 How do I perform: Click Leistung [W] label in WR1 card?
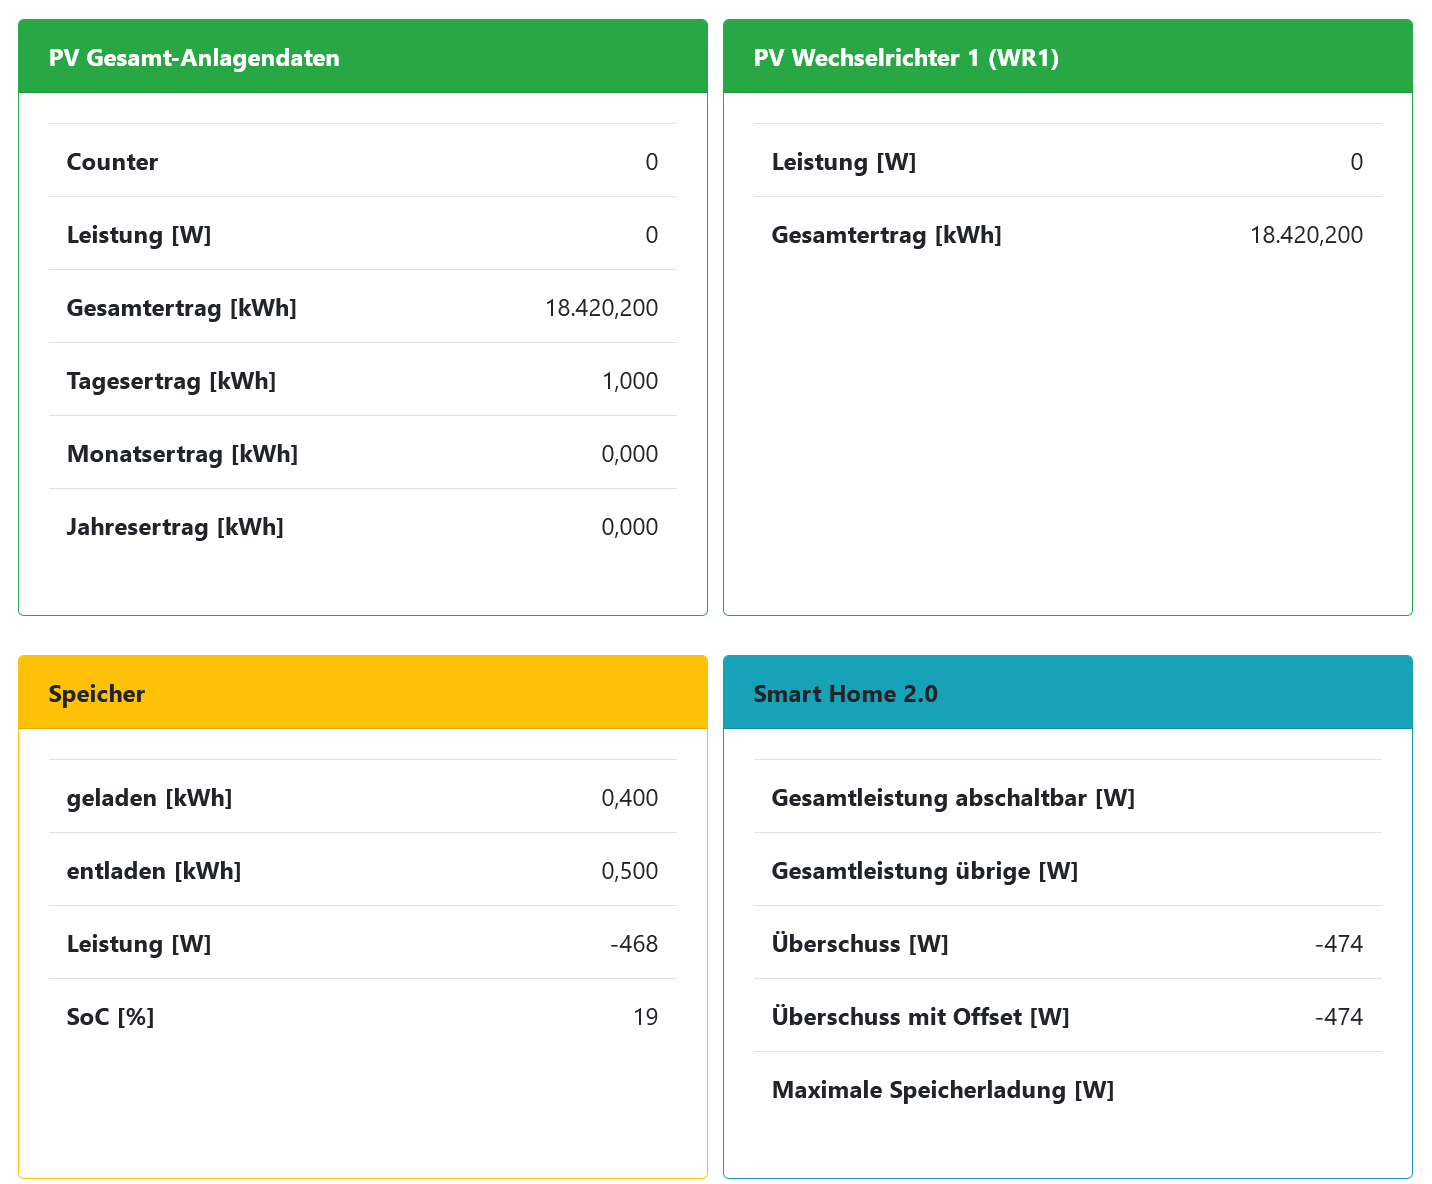(843, 162)
